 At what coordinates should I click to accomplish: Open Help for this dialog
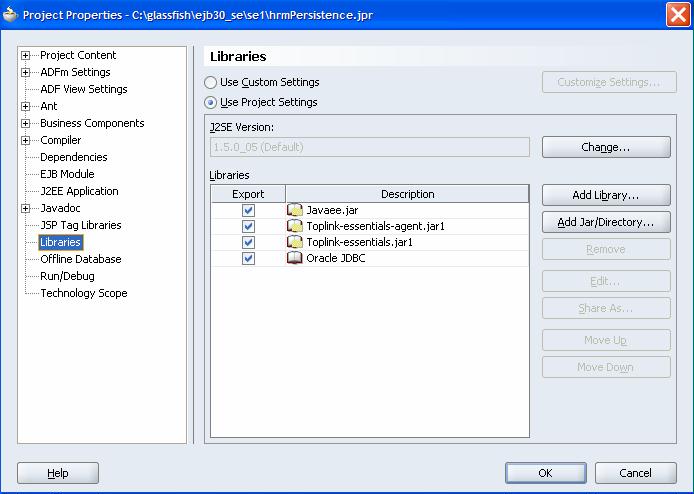click(x=58, y=473)
